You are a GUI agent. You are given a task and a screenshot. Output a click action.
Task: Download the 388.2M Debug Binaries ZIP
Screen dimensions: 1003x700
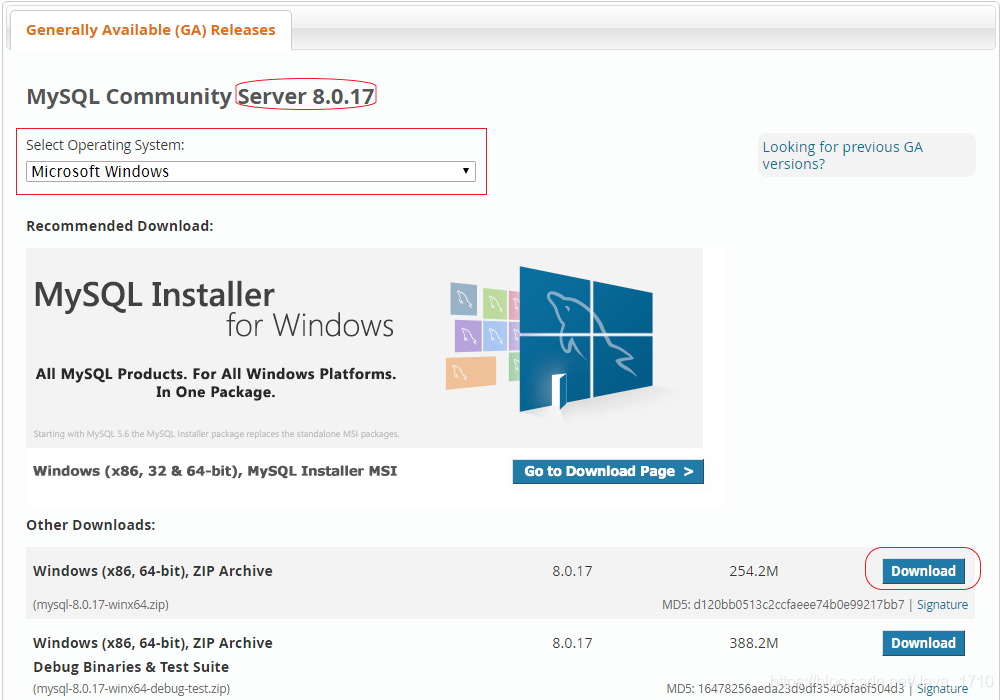coord(923,643)
